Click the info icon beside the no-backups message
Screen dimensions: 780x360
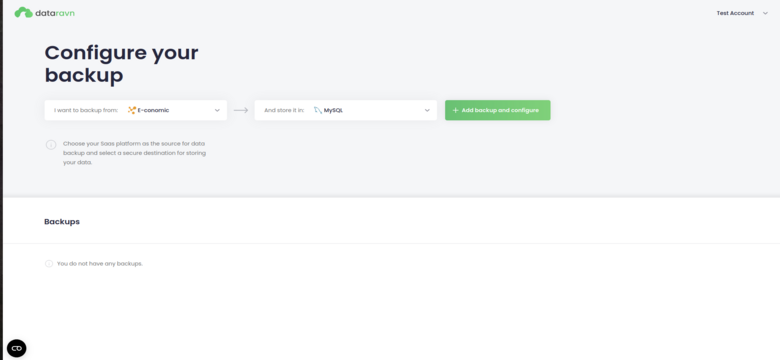(x=49, y=264)
